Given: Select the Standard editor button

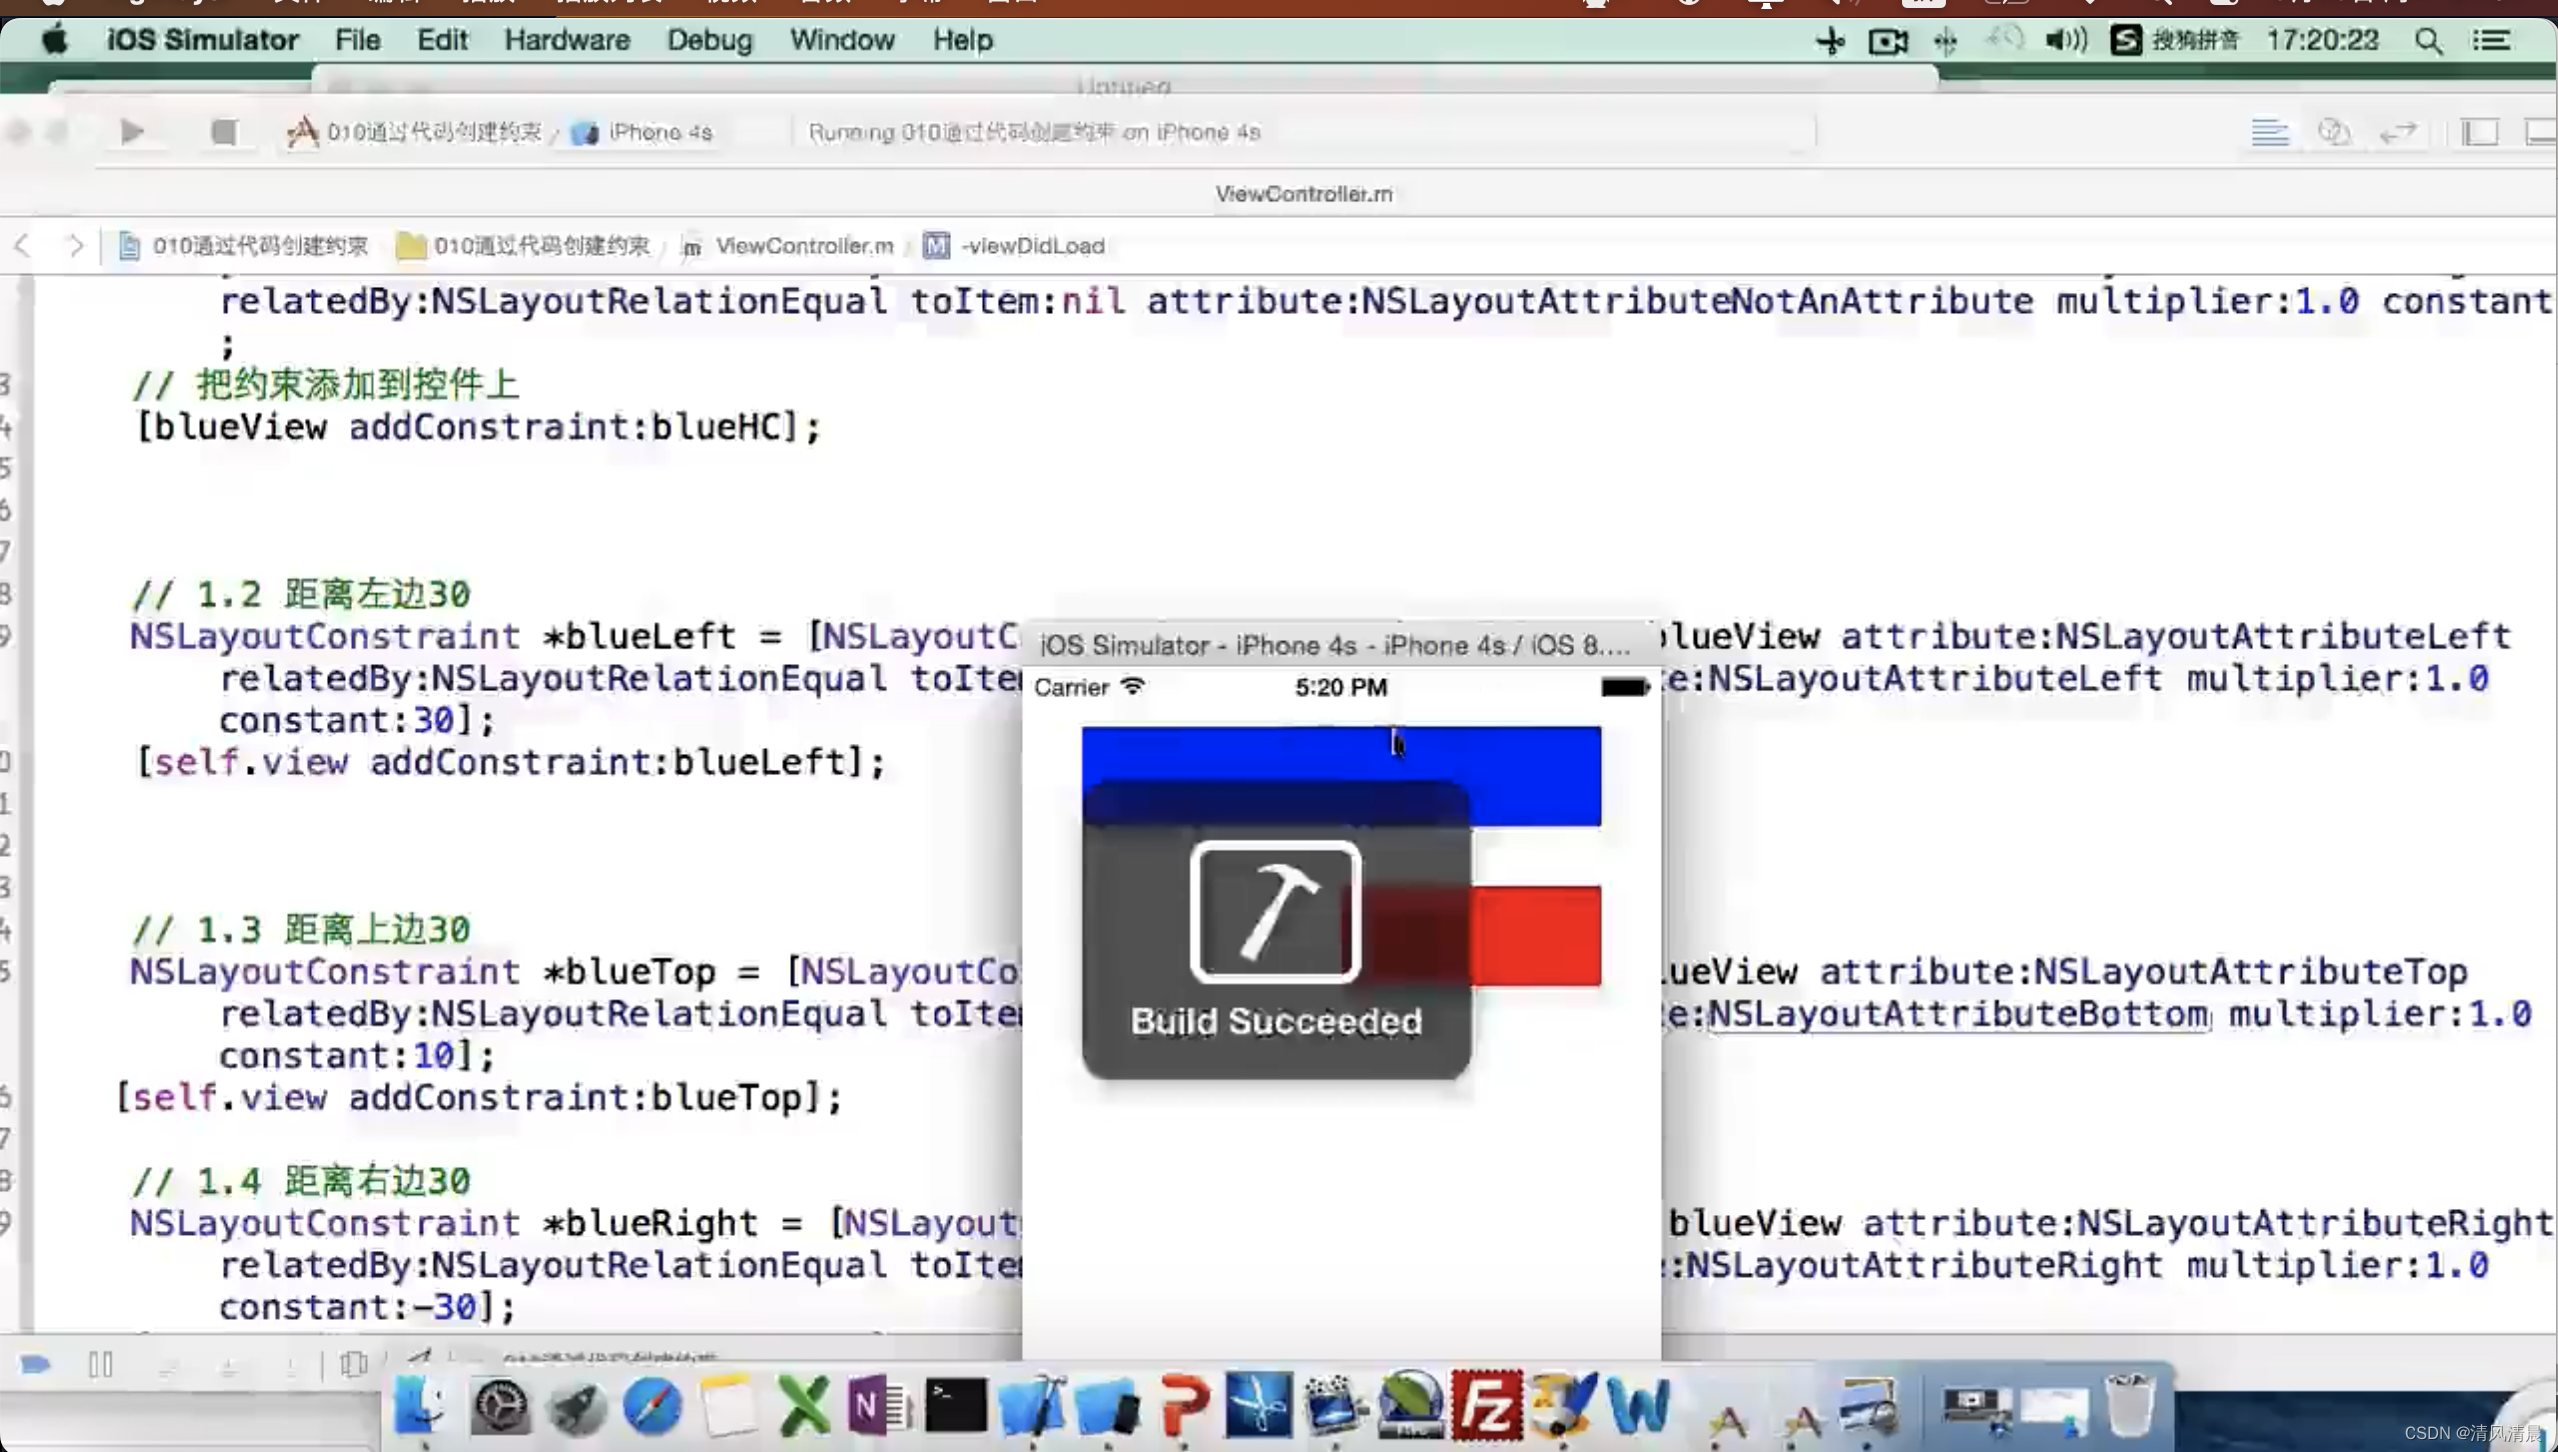Looking at the screenshot, I should click(x=2269, y=132).
